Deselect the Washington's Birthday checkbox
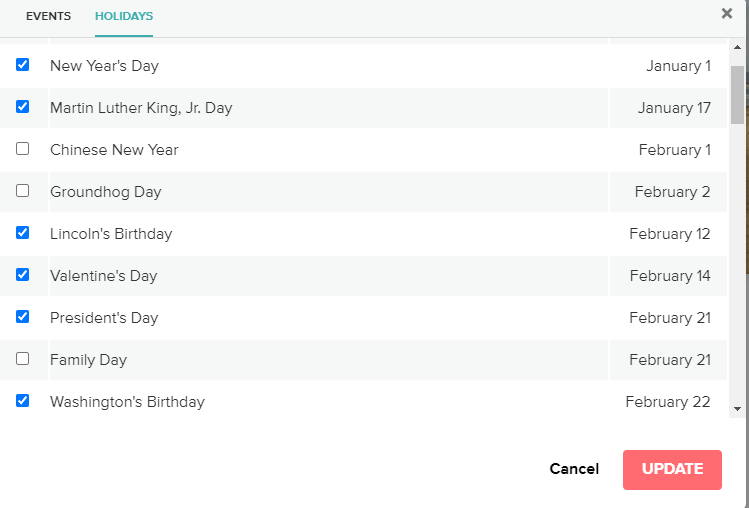 coord(22,400)
